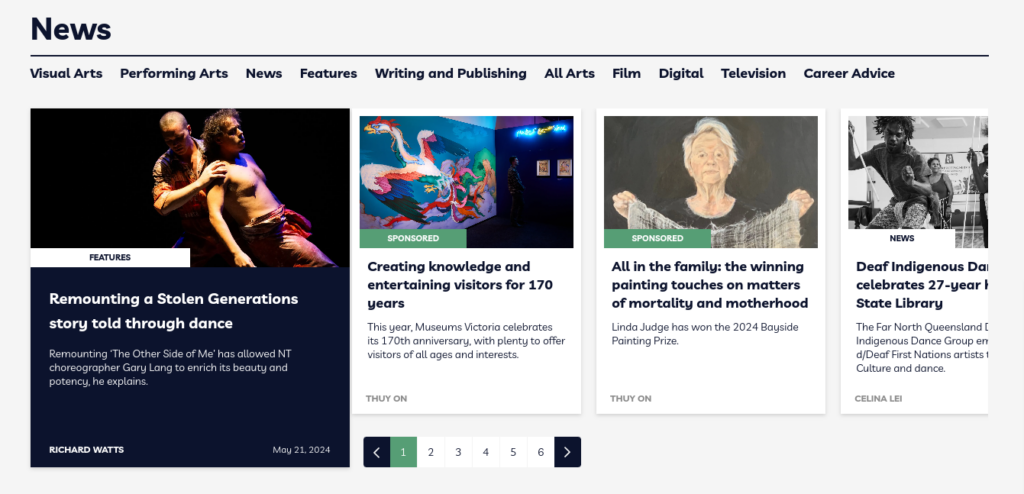Open Writing and Publishing category

click(451, 74)
